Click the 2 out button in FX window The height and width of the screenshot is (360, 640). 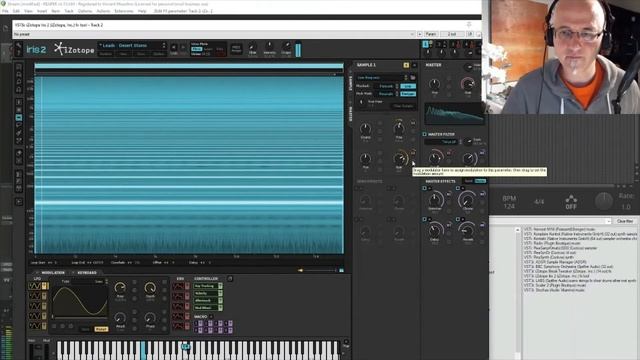(x=452, y=34)
